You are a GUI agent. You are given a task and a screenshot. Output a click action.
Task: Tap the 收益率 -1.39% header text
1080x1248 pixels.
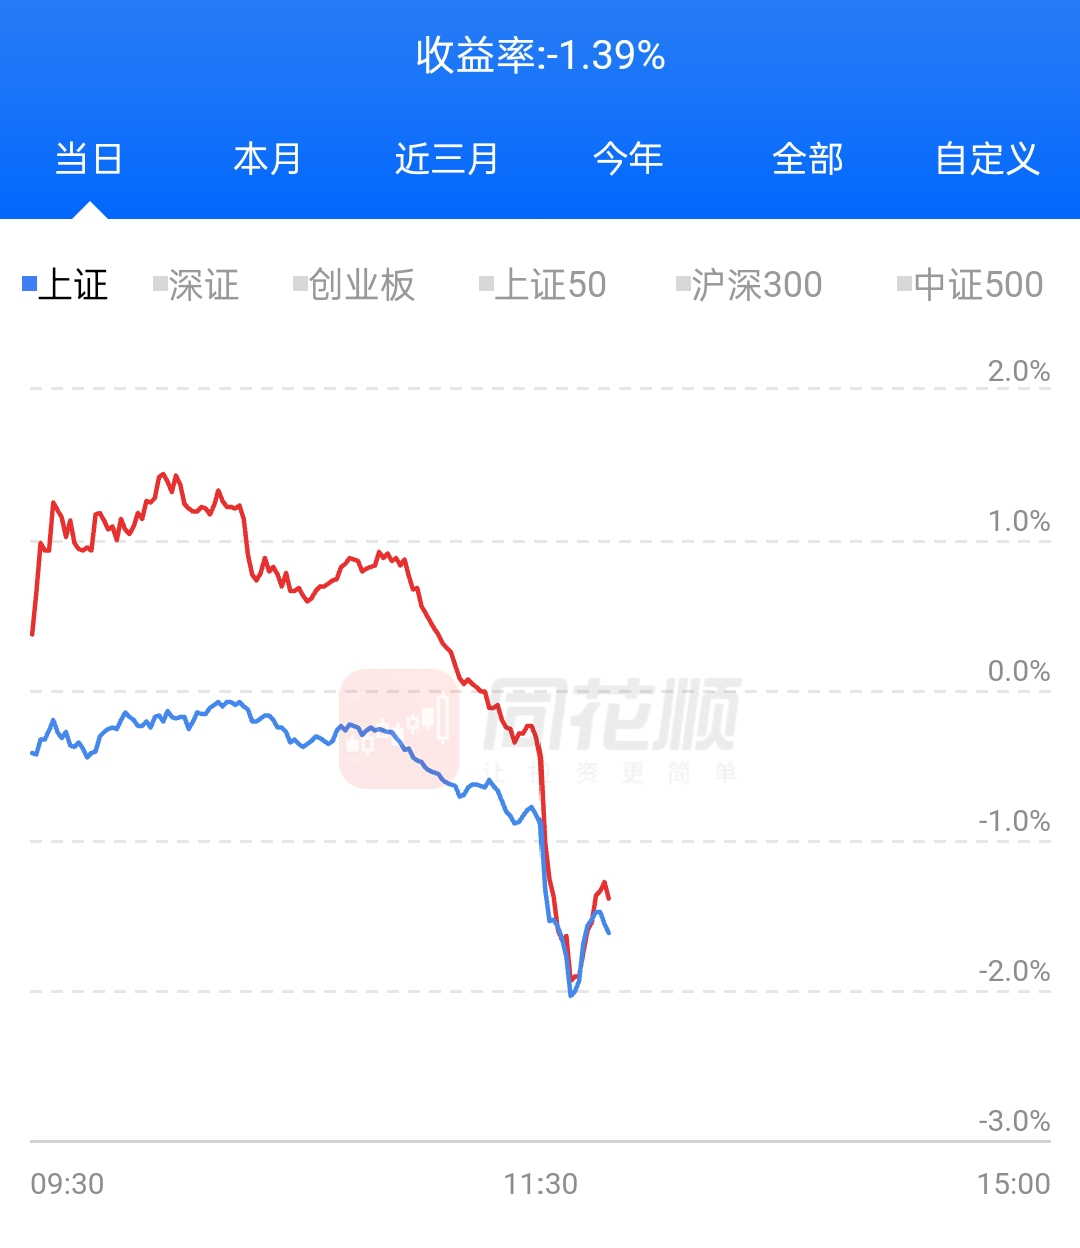(540, 55)
